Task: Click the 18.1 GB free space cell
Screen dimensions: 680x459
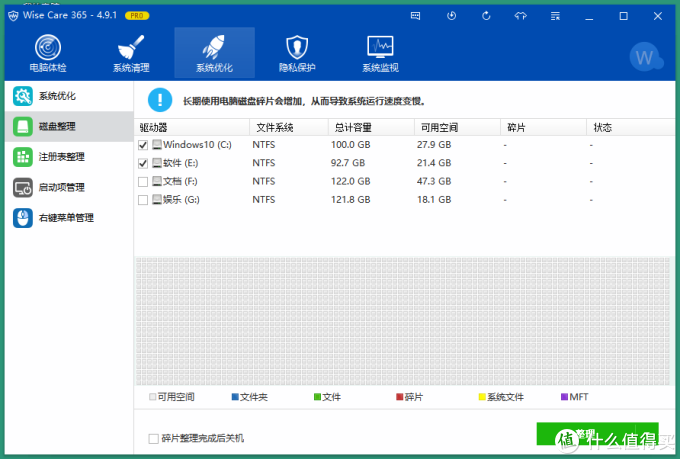Action: tap(434, 200)
